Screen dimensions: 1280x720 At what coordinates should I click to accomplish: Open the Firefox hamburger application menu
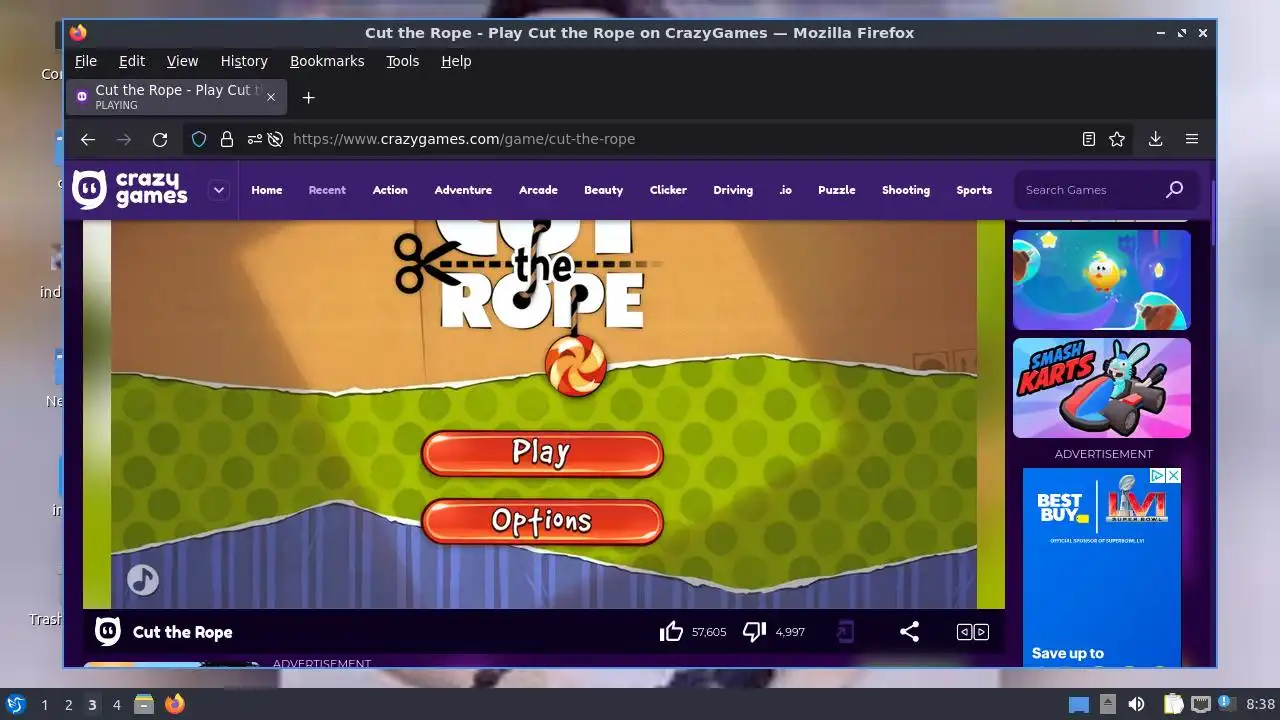(1192, 139)
